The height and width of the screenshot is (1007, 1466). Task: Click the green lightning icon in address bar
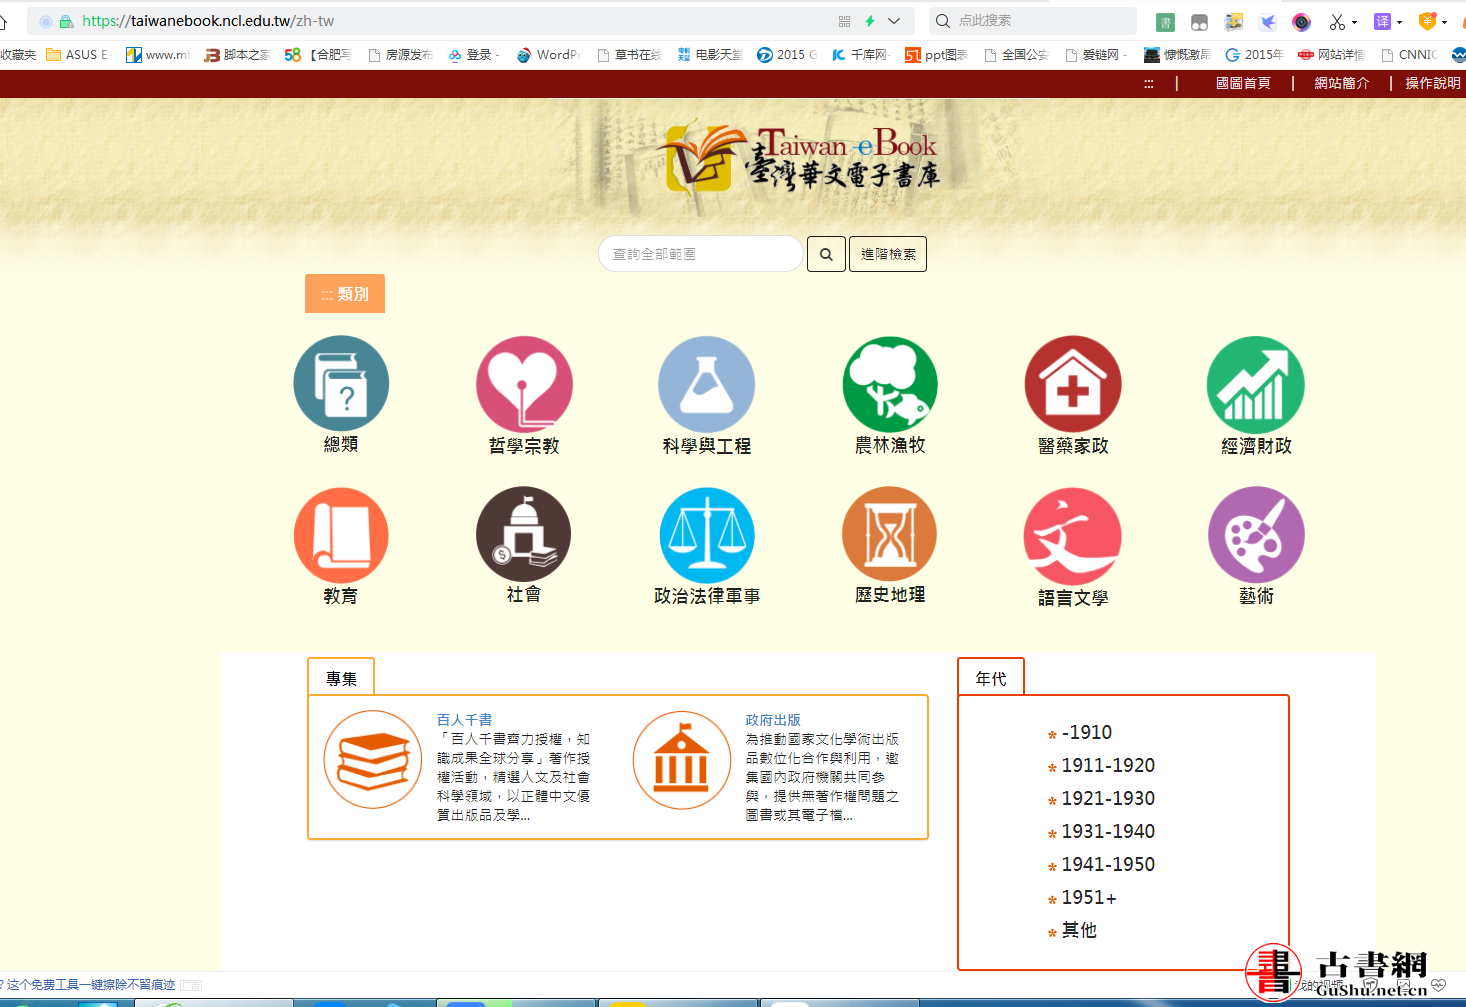click(x=870, y=21)
